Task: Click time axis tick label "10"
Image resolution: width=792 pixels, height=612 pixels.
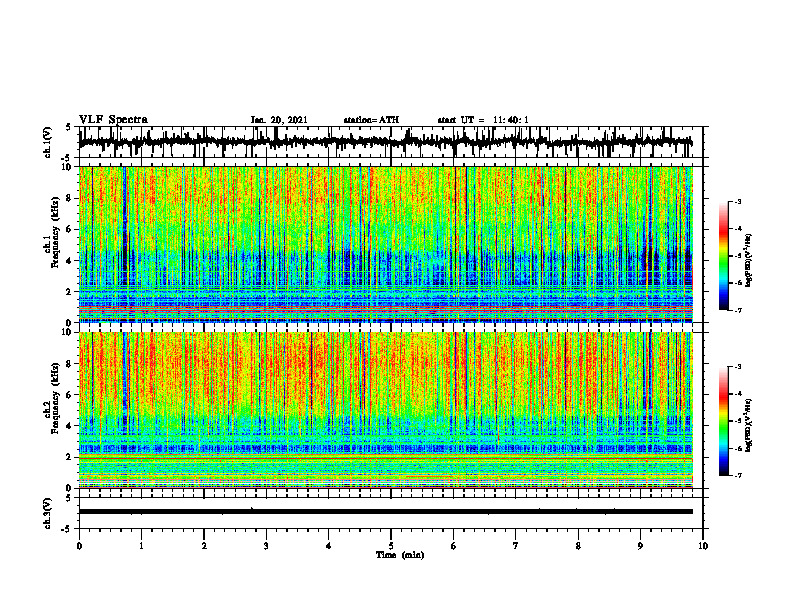Action: click(x=703, y=546)
